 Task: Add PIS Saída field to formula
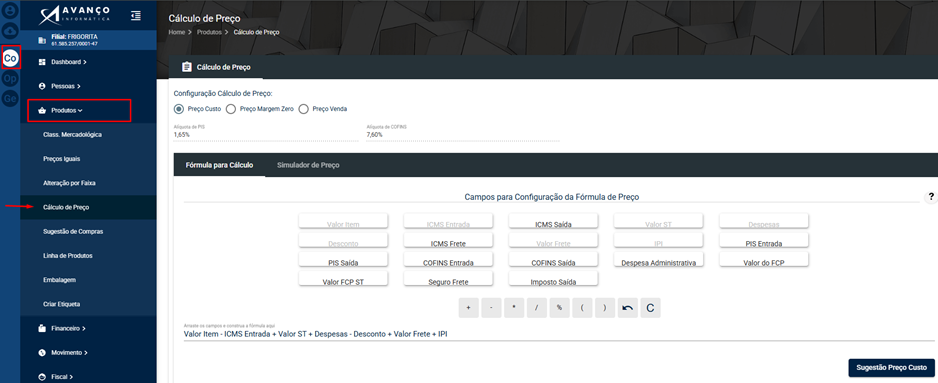[x=343, y=260]
